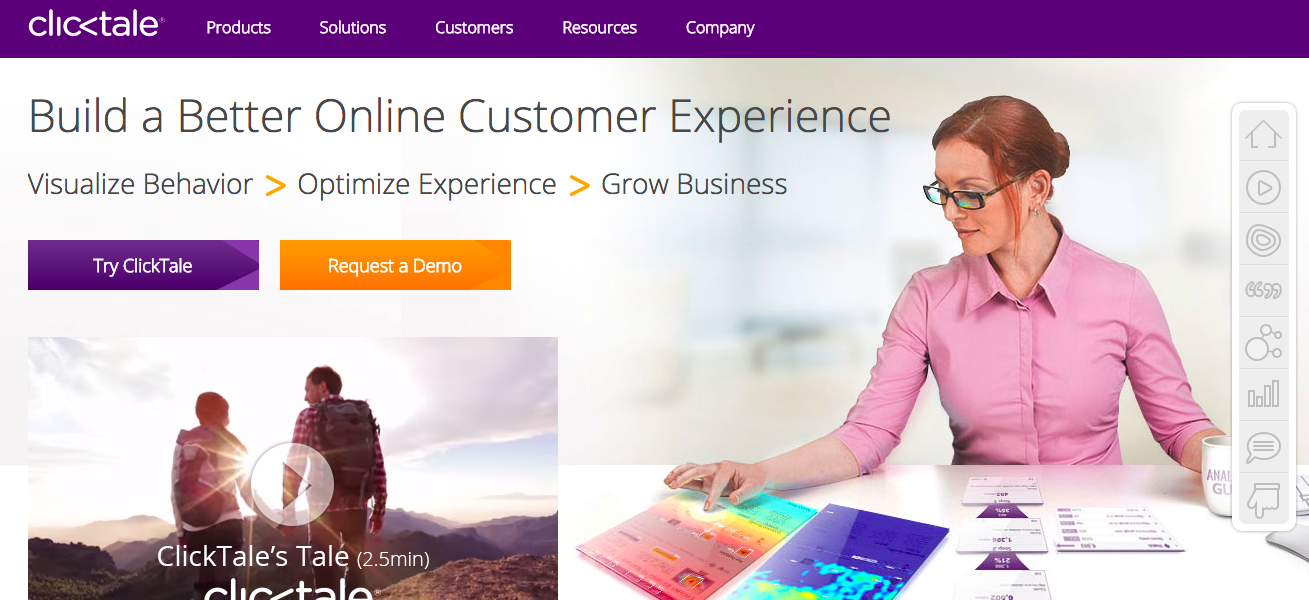Screen dimensions: 1309x600
Task: Click the home icon in side panel
Action: 1263,134
